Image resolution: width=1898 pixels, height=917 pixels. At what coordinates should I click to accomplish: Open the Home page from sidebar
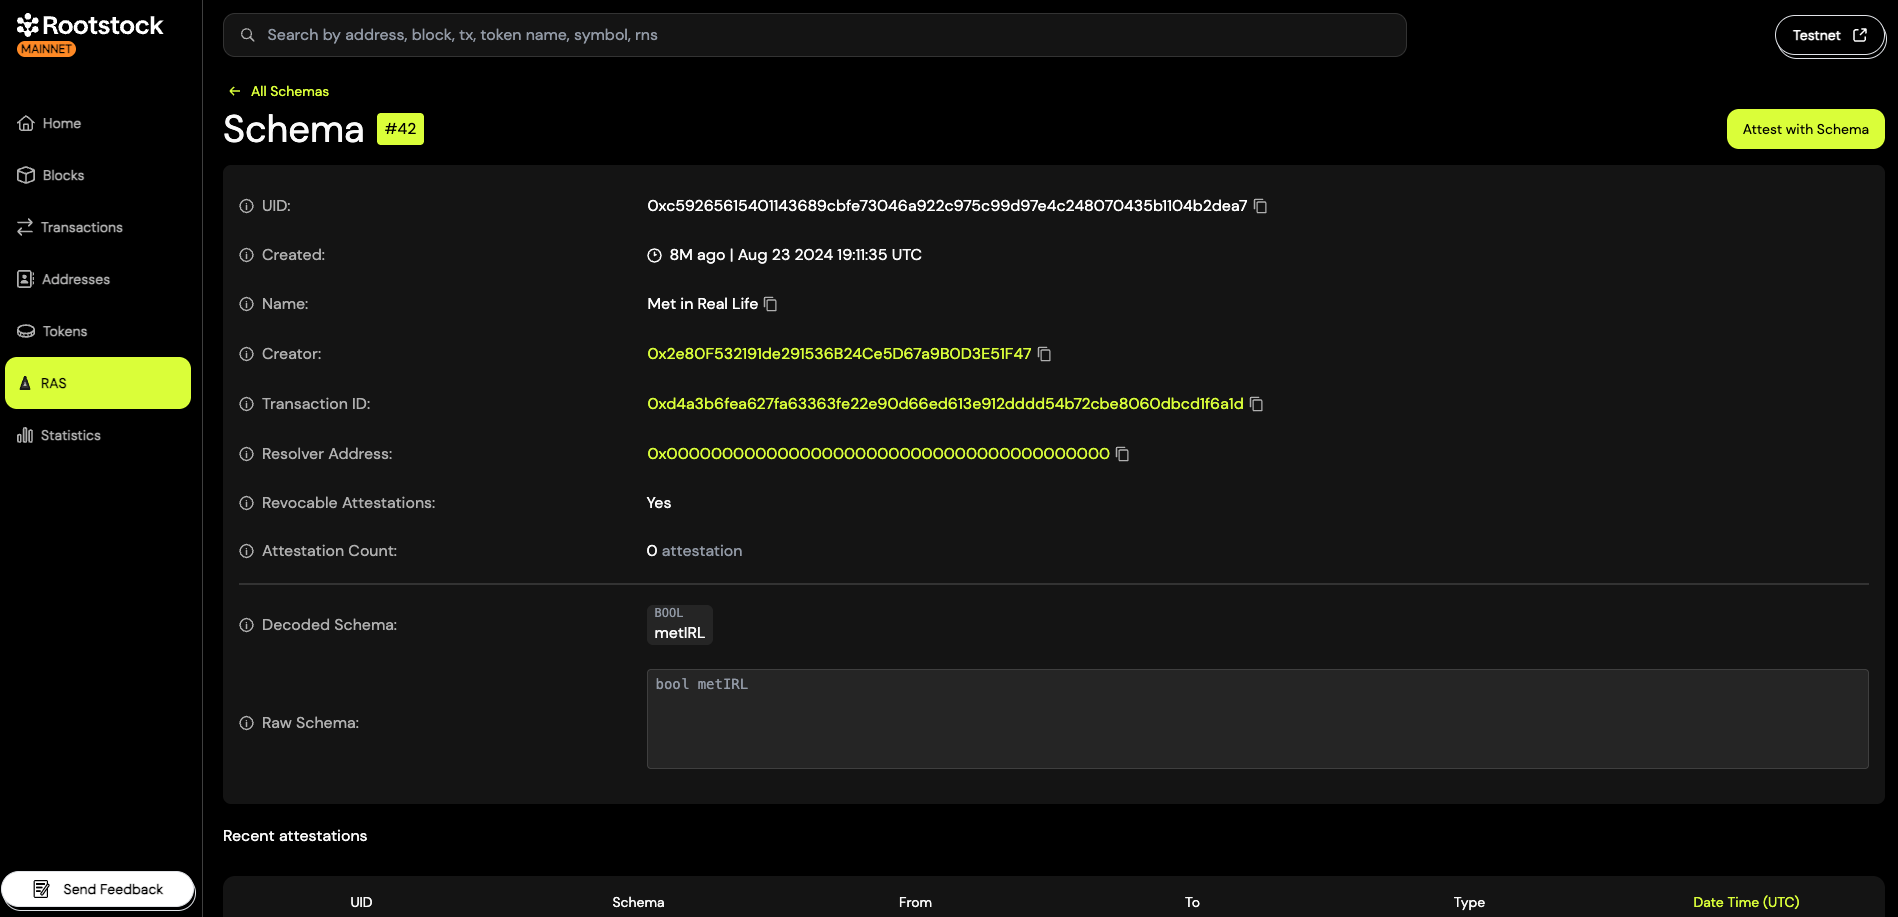(61, 123)
